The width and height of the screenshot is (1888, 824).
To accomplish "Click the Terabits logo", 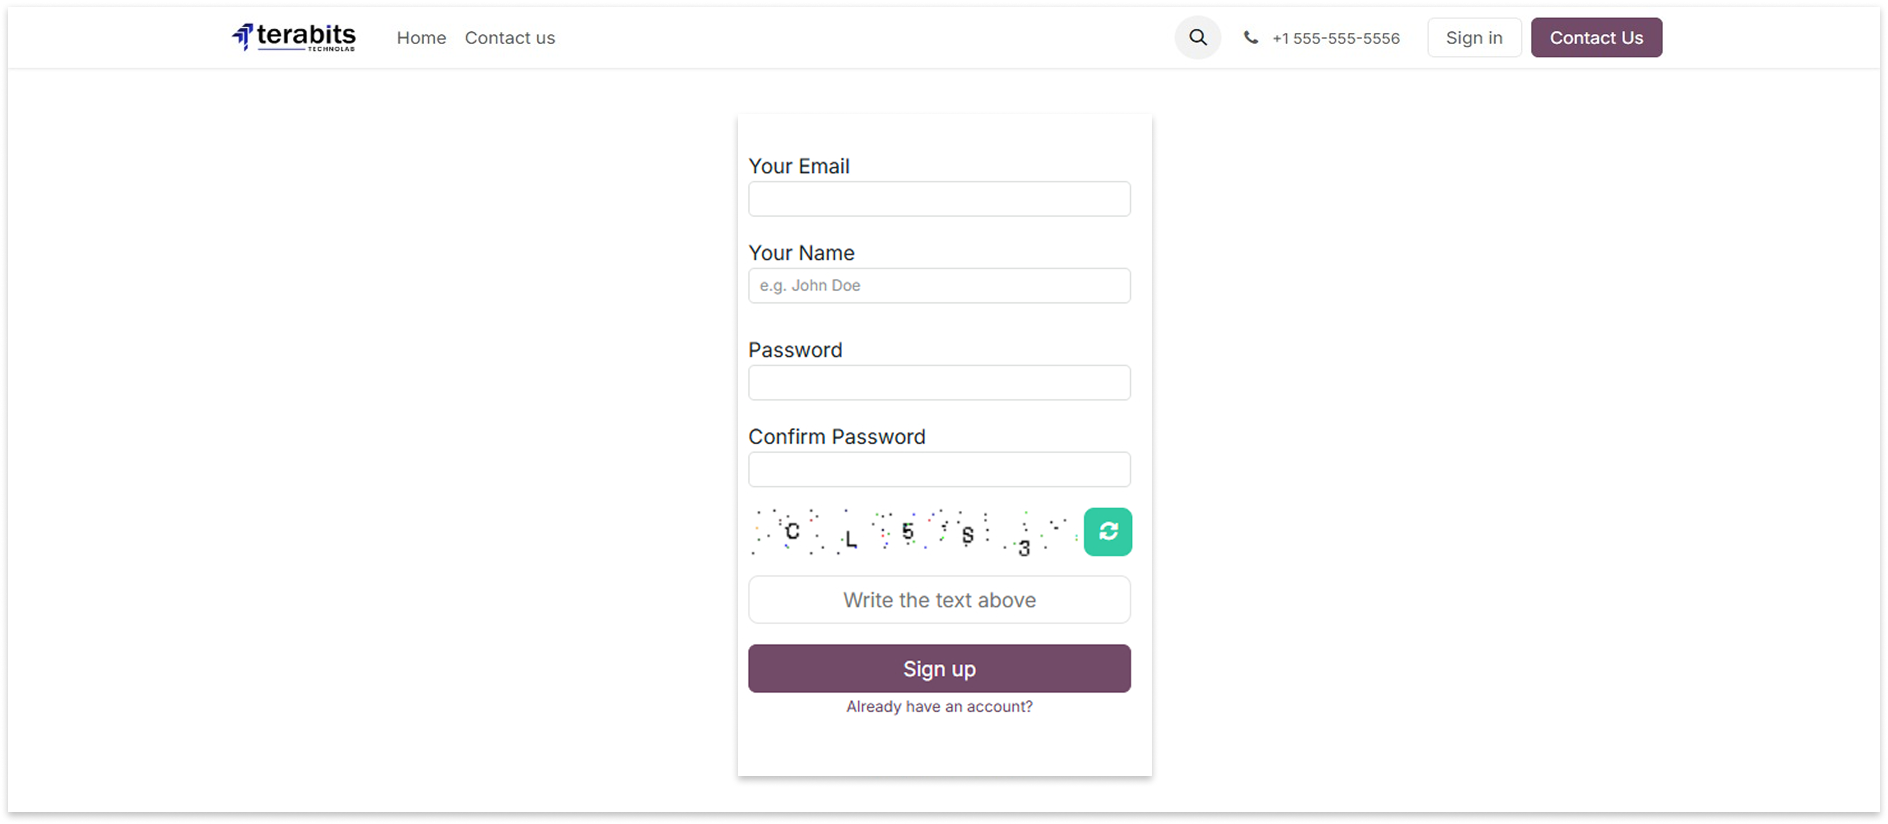I will tap(294, 38).
